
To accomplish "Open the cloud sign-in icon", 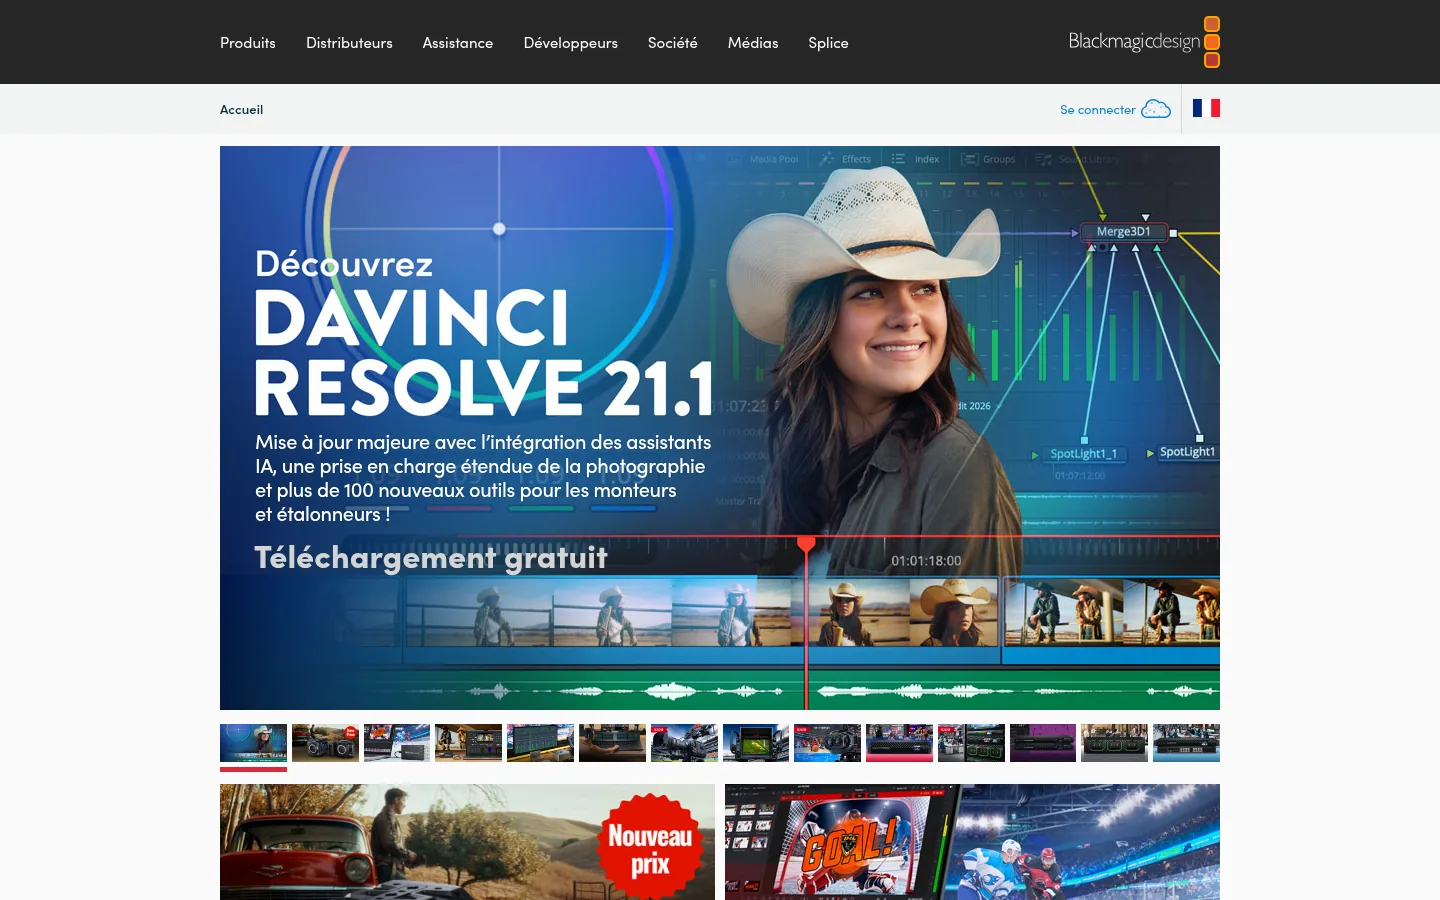I will pos(1156,109).
